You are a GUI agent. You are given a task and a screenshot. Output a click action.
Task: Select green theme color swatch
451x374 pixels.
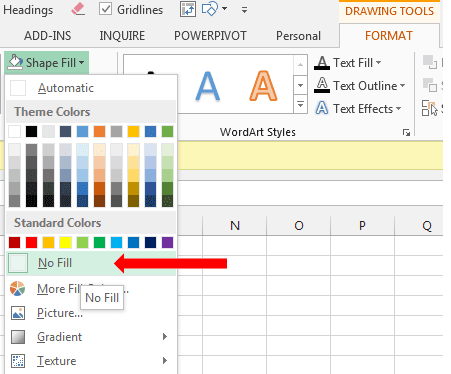(167, 131)
